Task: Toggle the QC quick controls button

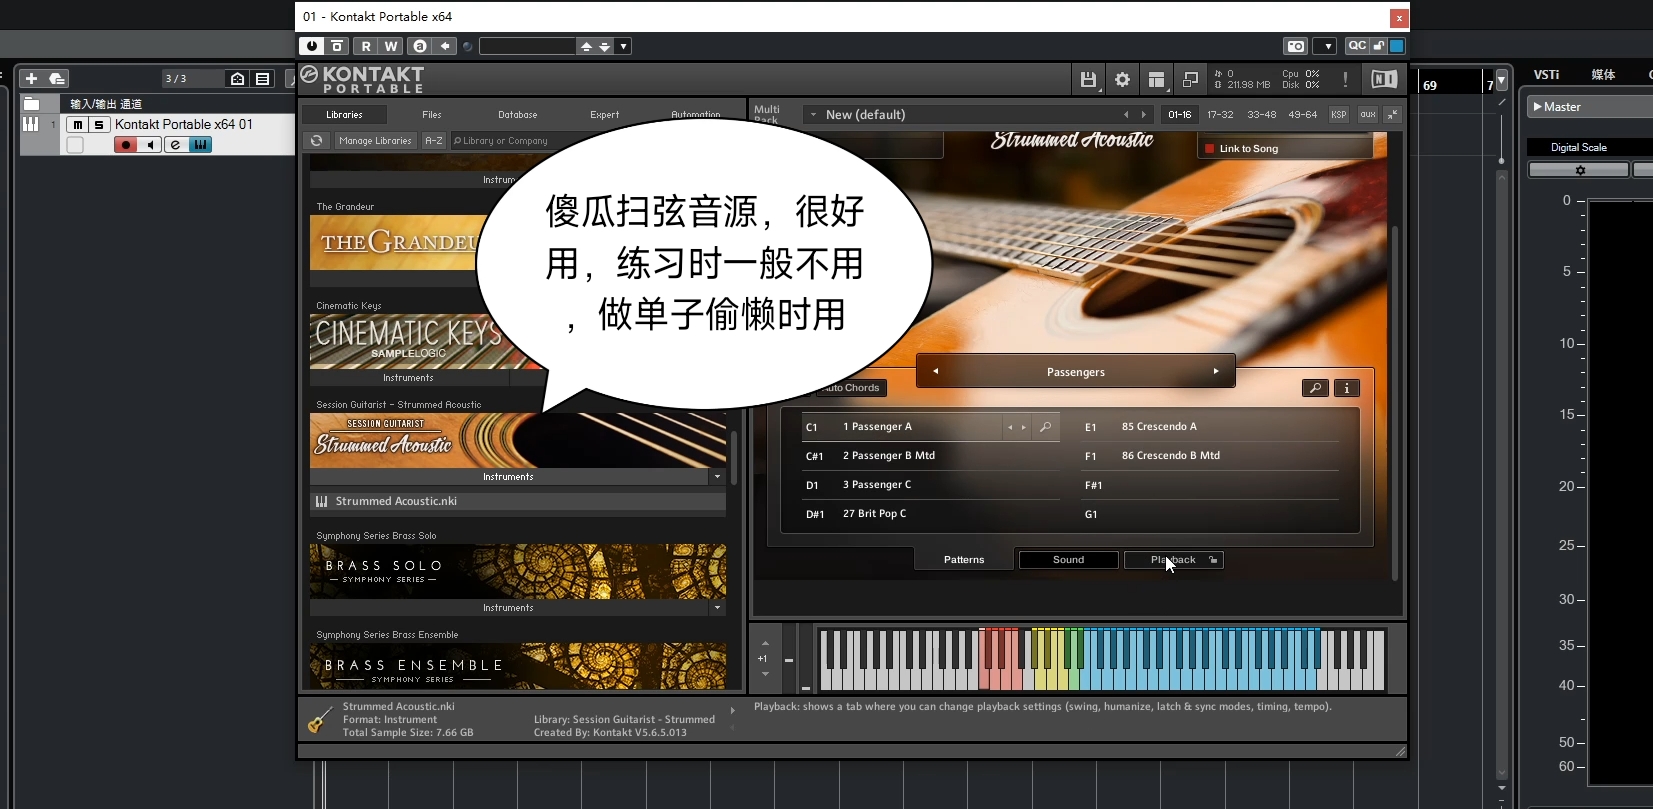Action: pyautogui.click(x=1357, y=46)
